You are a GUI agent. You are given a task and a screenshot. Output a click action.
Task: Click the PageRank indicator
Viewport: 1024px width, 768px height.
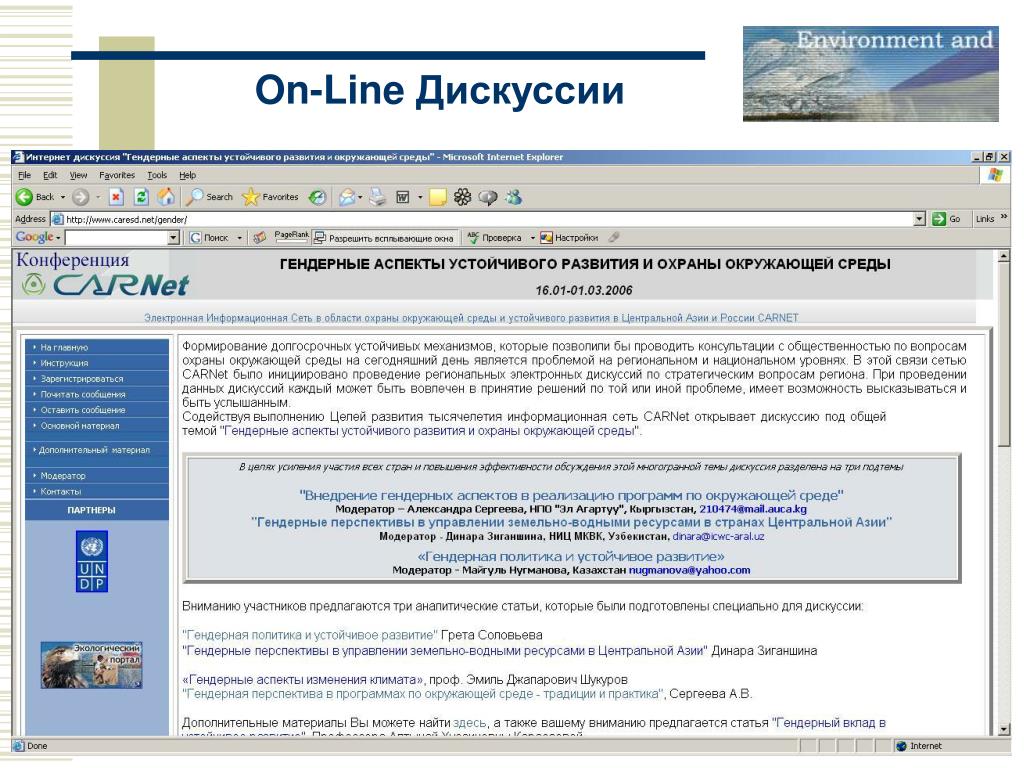point(291,236)
